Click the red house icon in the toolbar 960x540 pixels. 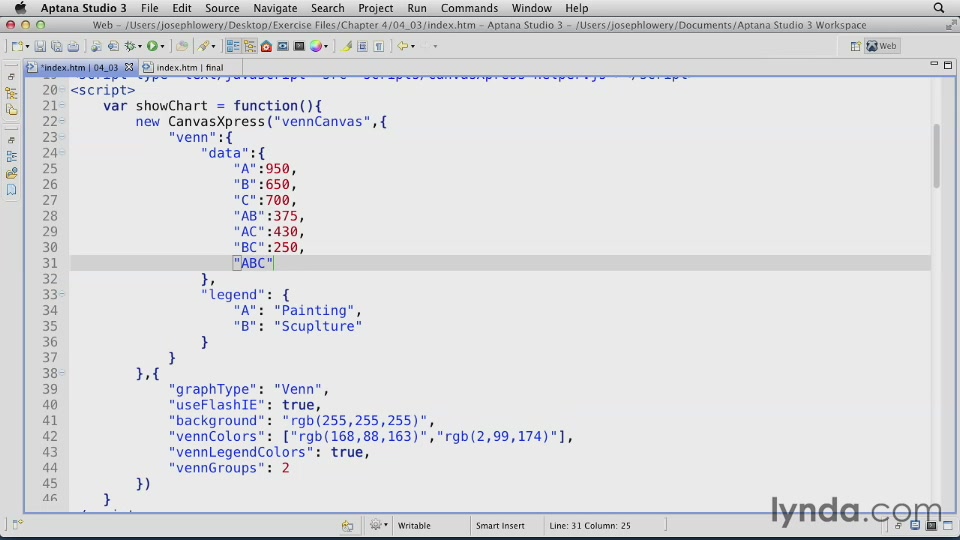(x=266, y=46)
